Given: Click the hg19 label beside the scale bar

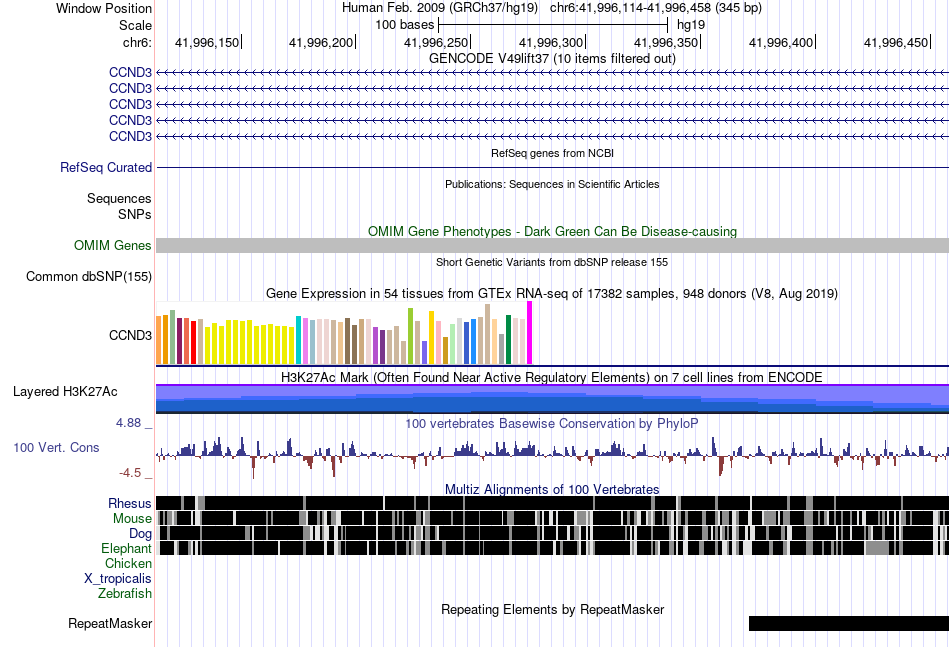Looking at the screenshot, I should point(691,25).
